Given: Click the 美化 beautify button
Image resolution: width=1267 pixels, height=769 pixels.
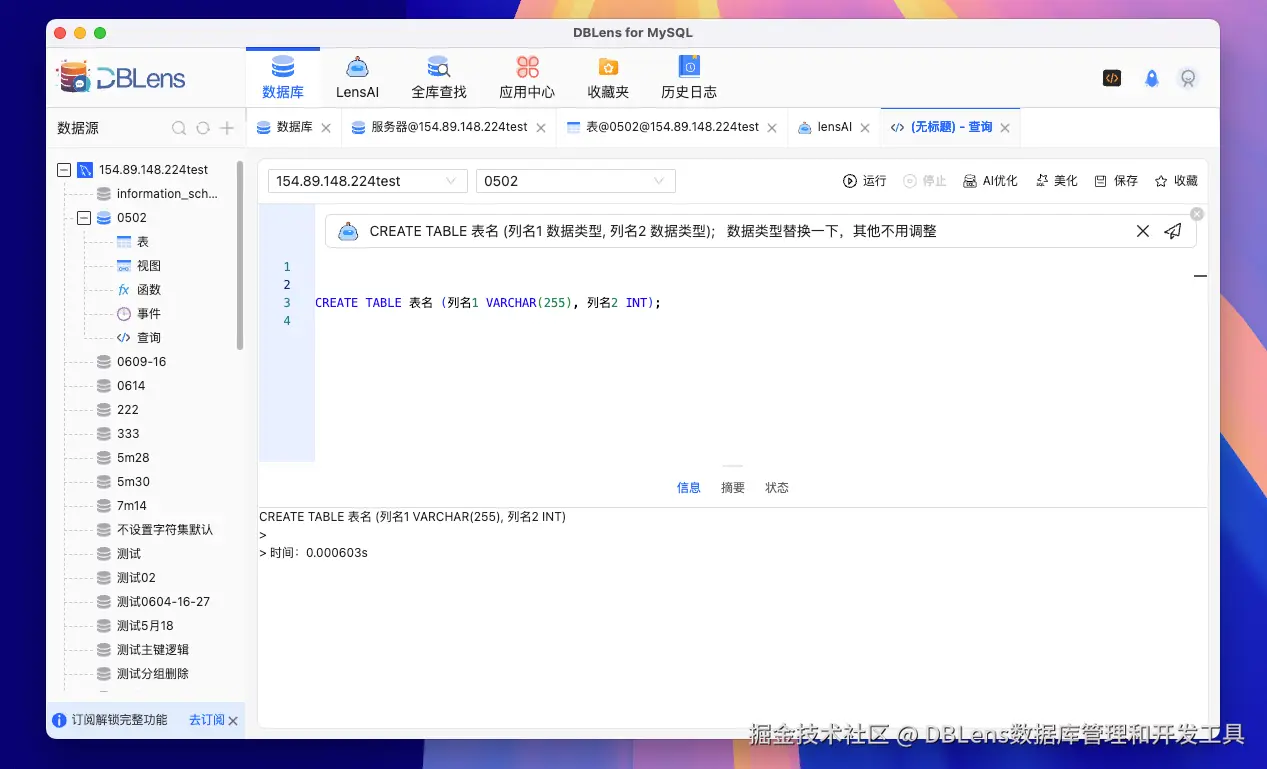Looking at the screenshot, I should [1056, 181].
